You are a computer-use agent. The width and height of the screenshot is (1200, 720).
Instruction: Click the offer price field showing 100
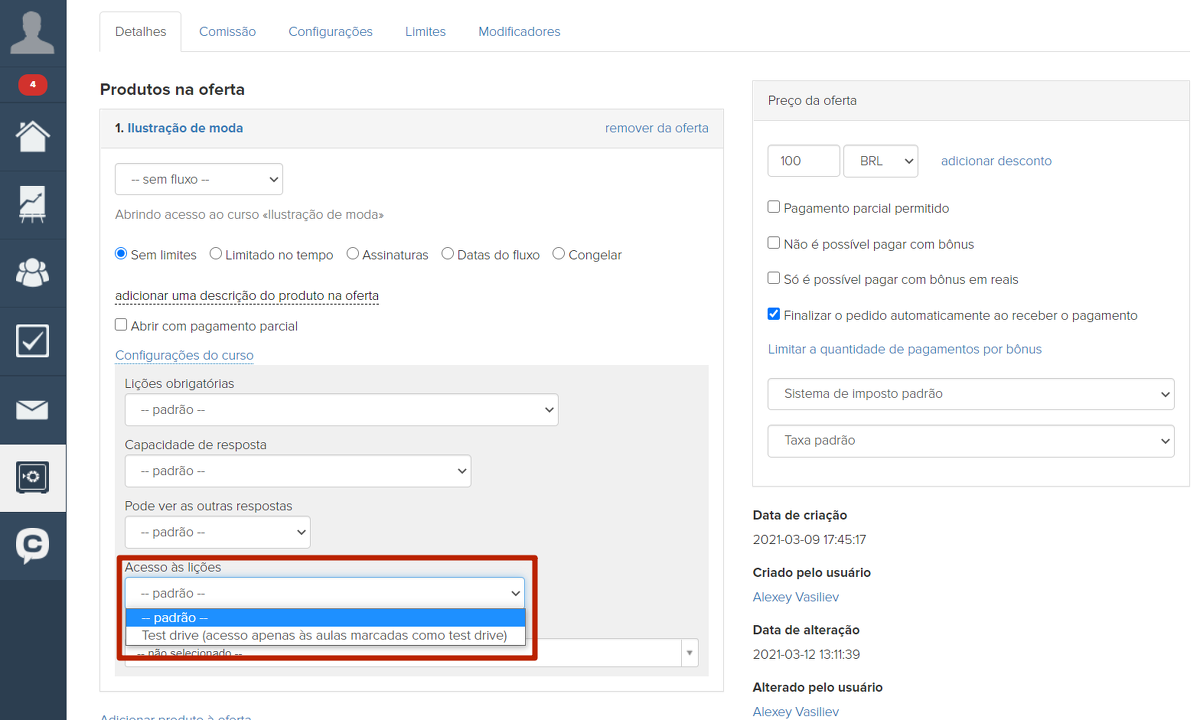803,161
